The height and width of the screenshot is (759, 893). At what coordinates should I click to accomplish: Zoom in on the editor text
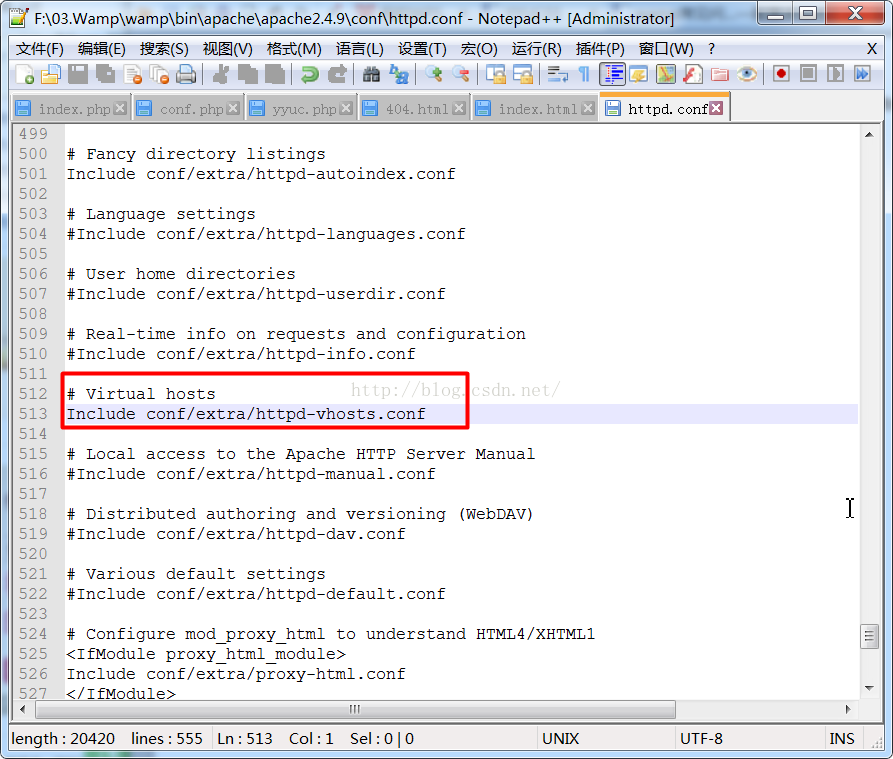pyautogui.click(x=434, y=75)
